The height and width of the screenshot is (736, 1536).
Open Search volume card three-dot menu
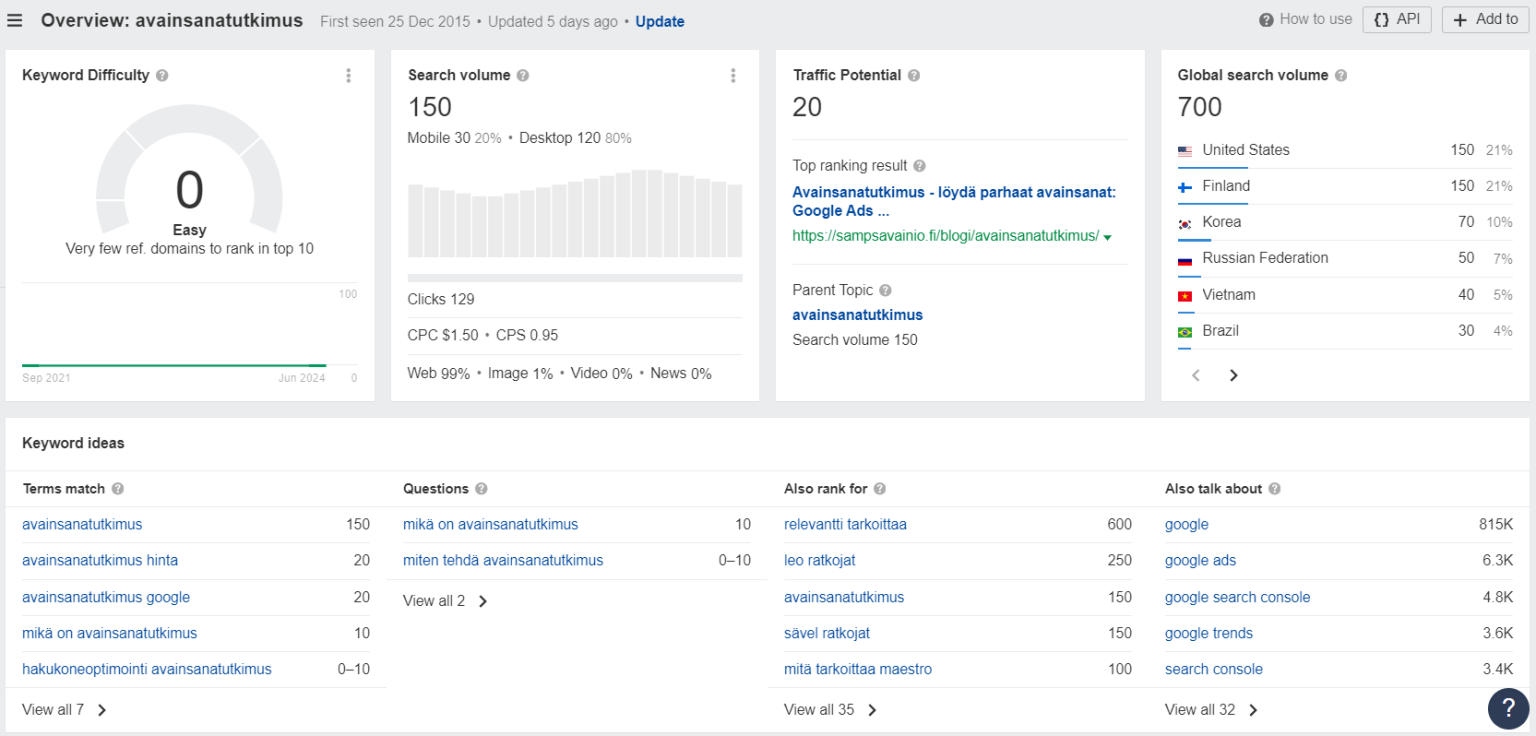pos(733,75)
